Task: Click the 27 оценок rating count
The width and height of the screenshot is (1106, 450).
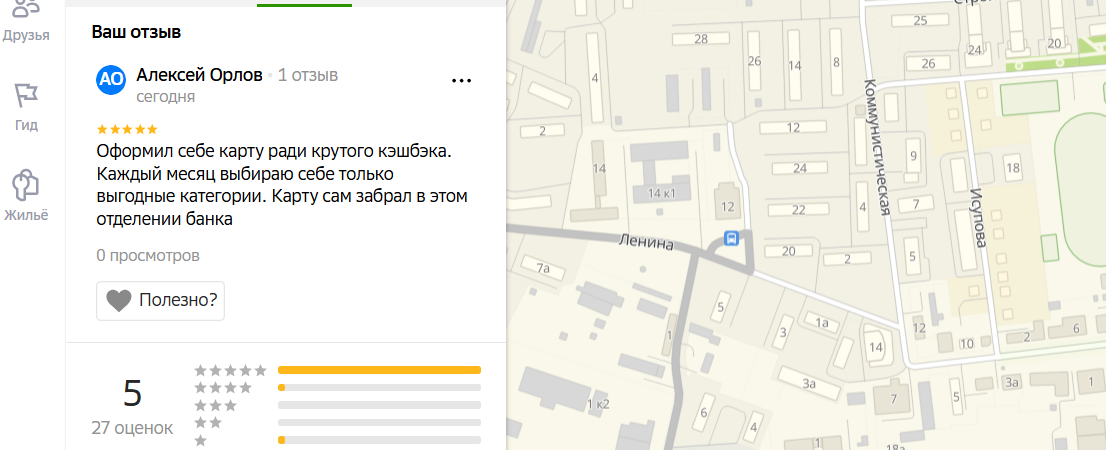Action: (132, 427)
